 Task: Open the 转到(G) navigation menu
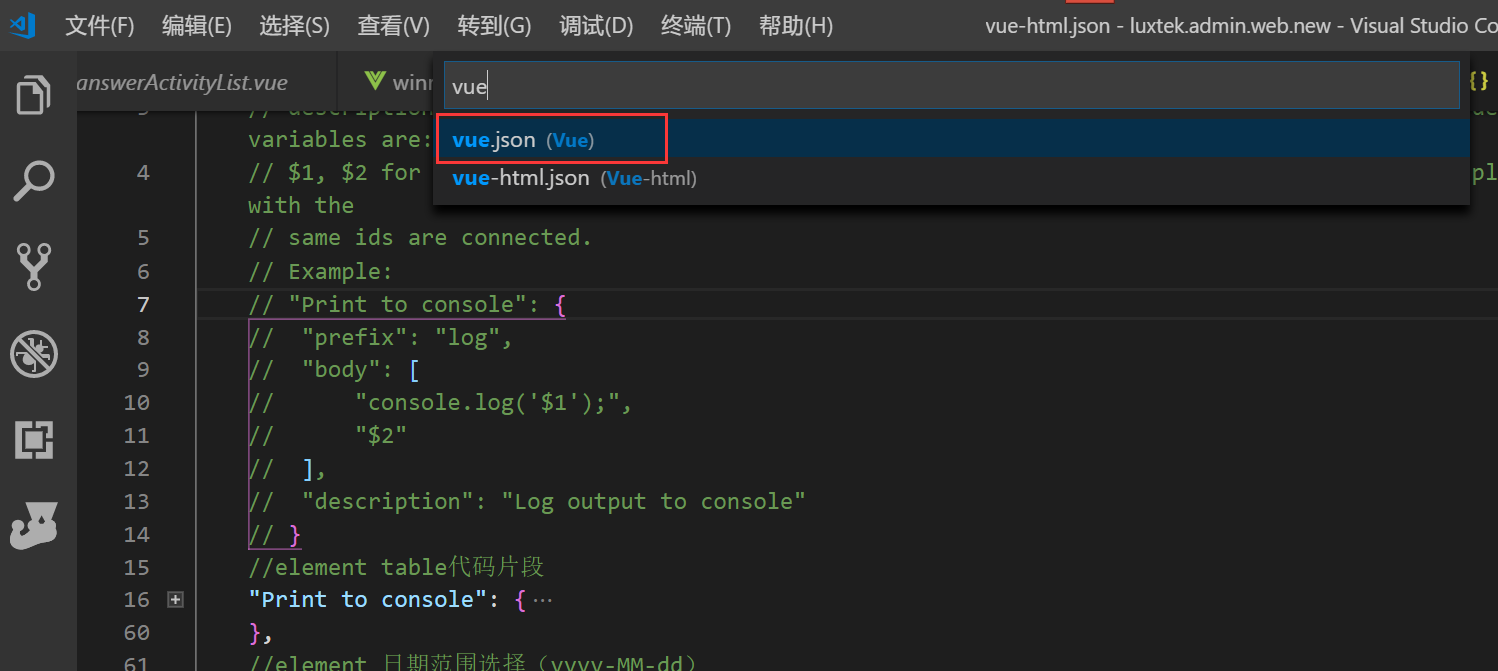(x=494, y=25)
